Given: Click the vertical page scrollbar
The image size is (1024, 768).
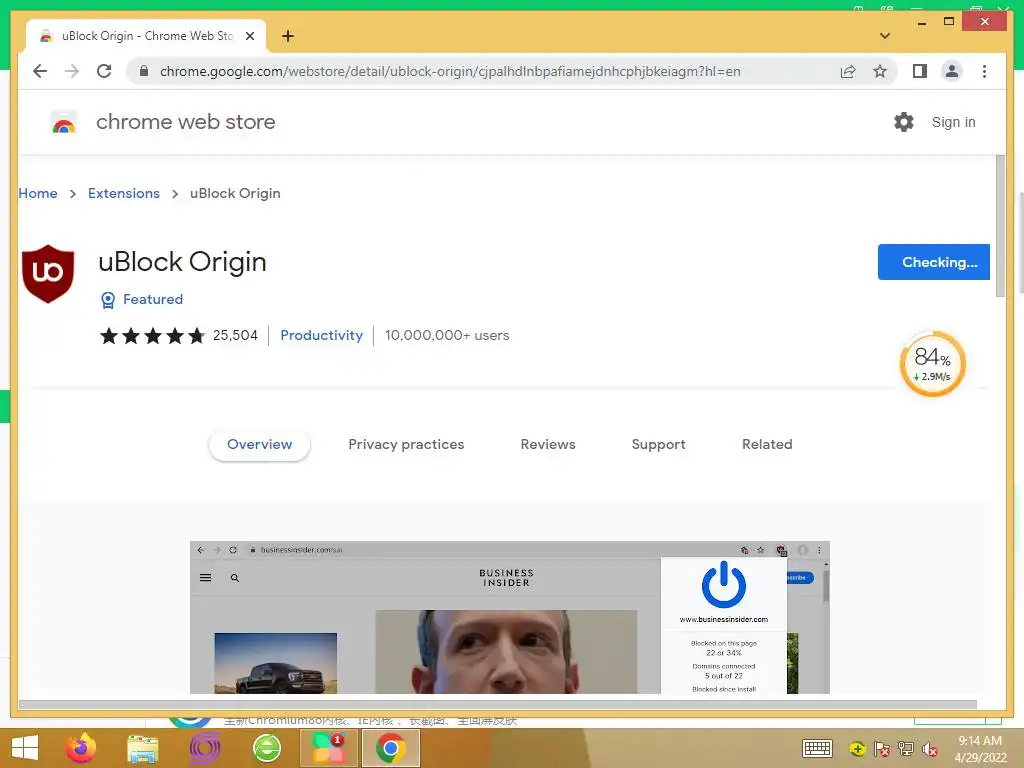Looking at the screenshot, I should pyautogui.click(x=1000, y=226).
